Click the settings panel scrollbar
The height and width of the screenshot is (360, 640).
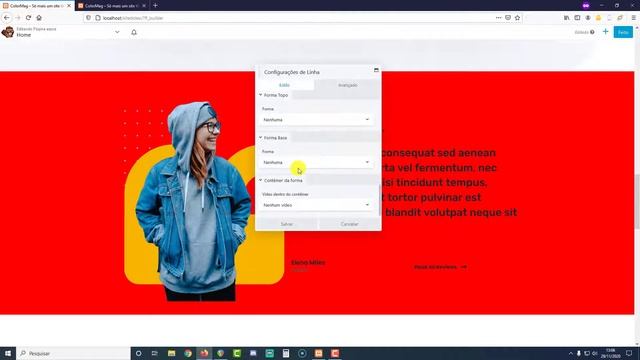380,200
